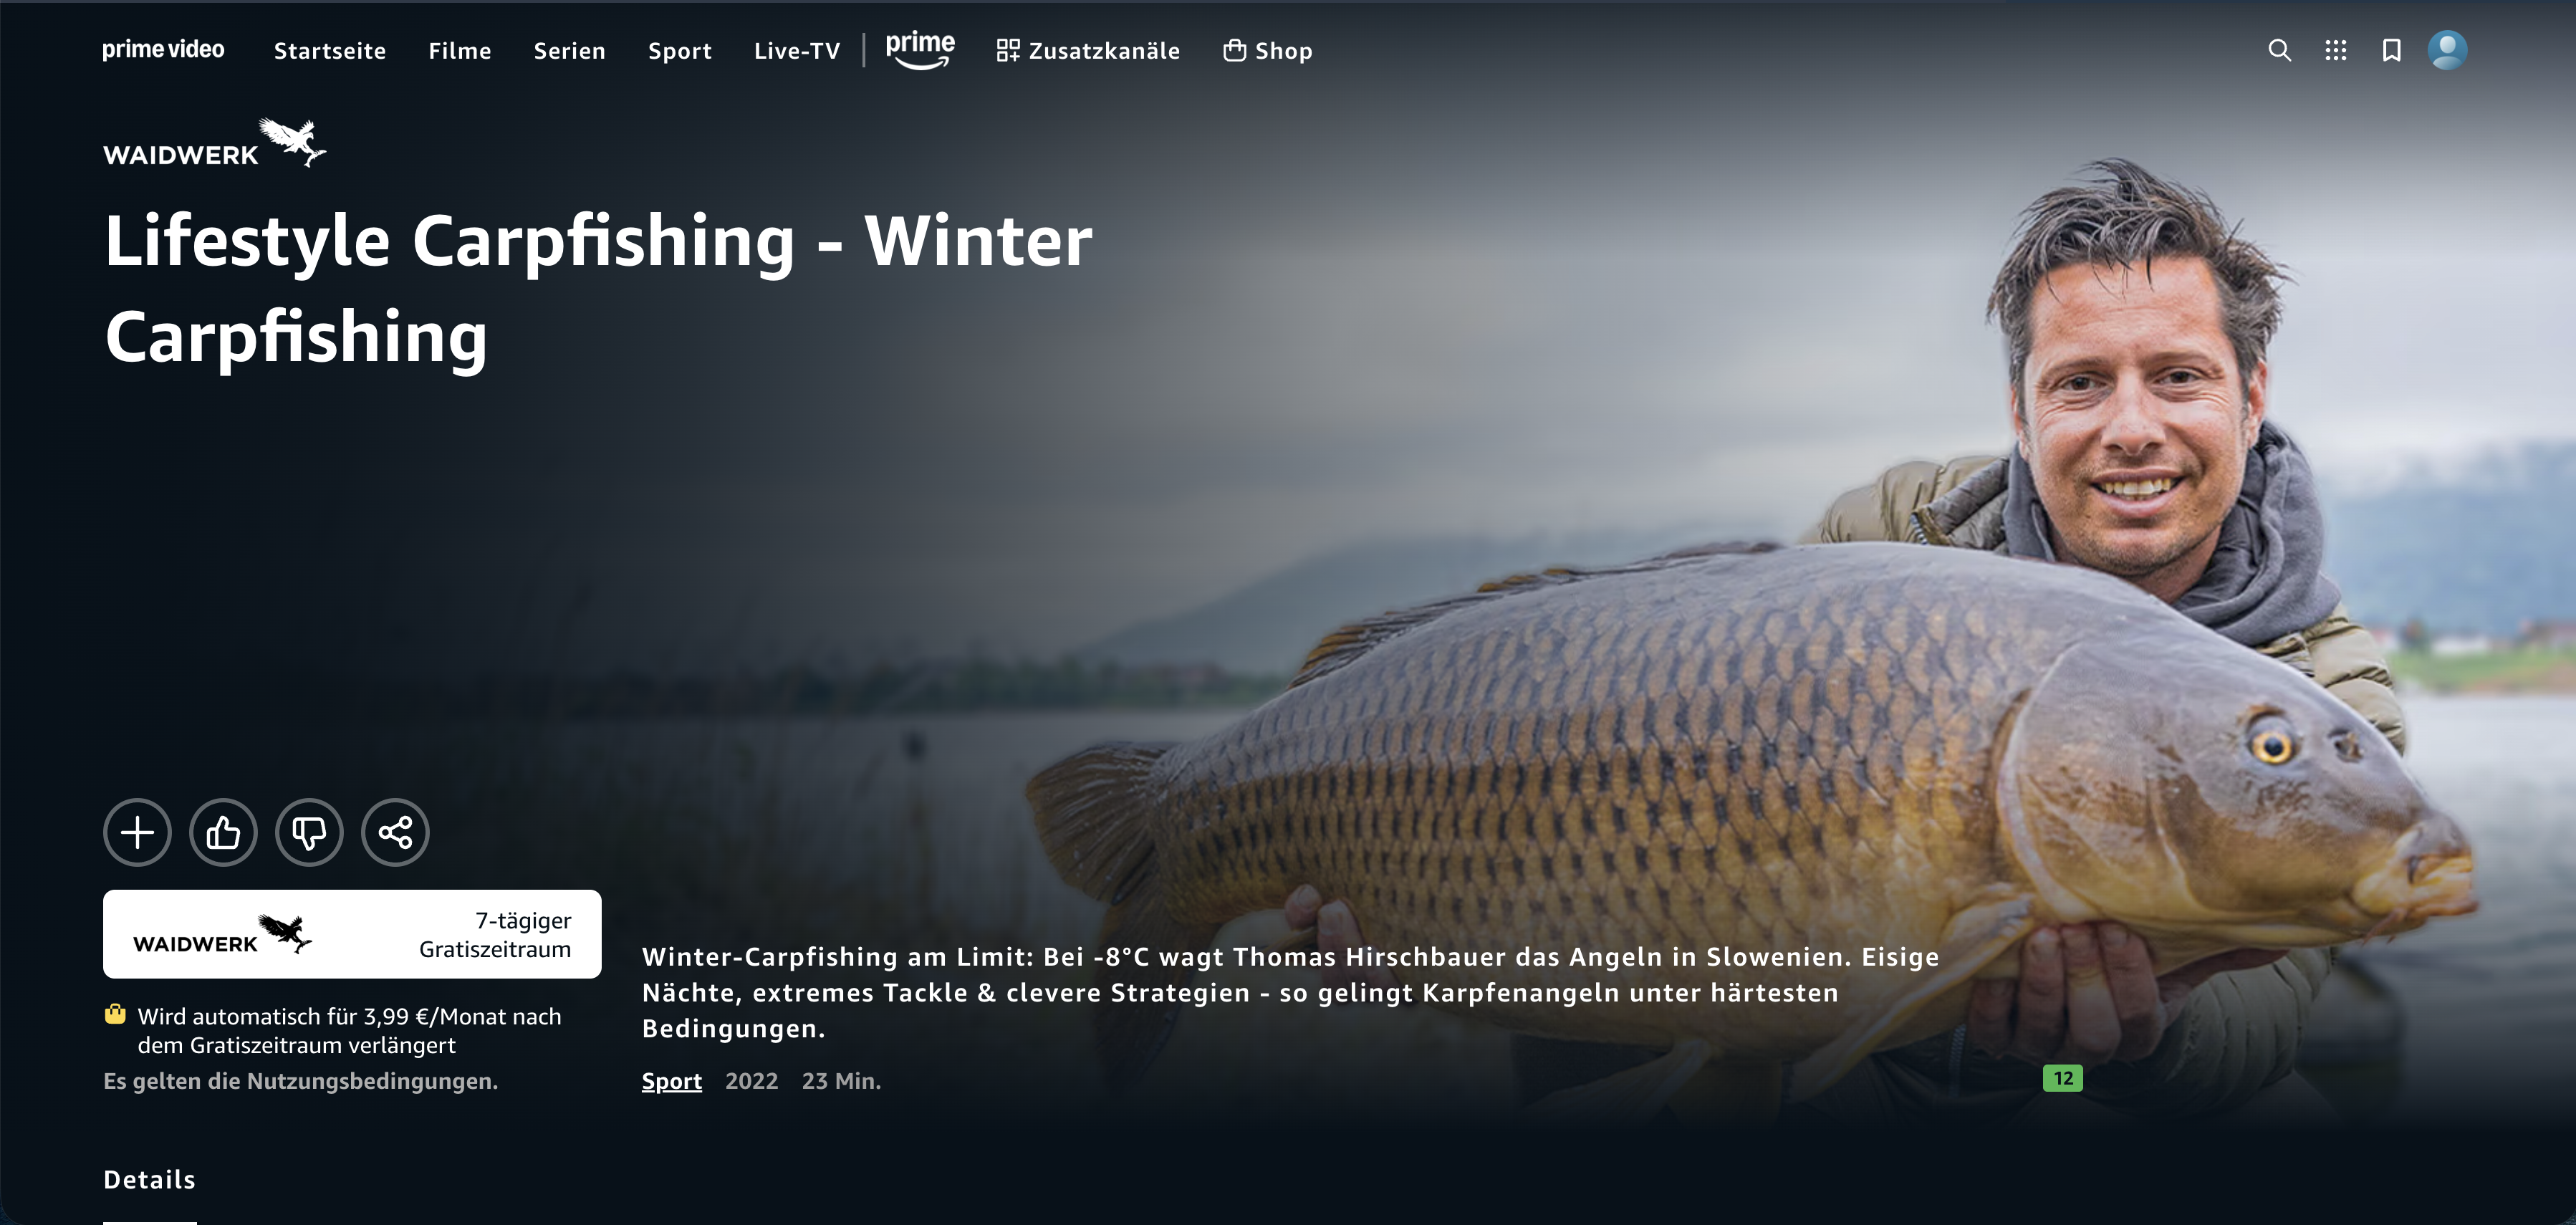This screenshot has height=1225, width=2576.
Task: Start Waidwerk 7-tägiger Gratiszeitraum
Action: tap(352, 934)
